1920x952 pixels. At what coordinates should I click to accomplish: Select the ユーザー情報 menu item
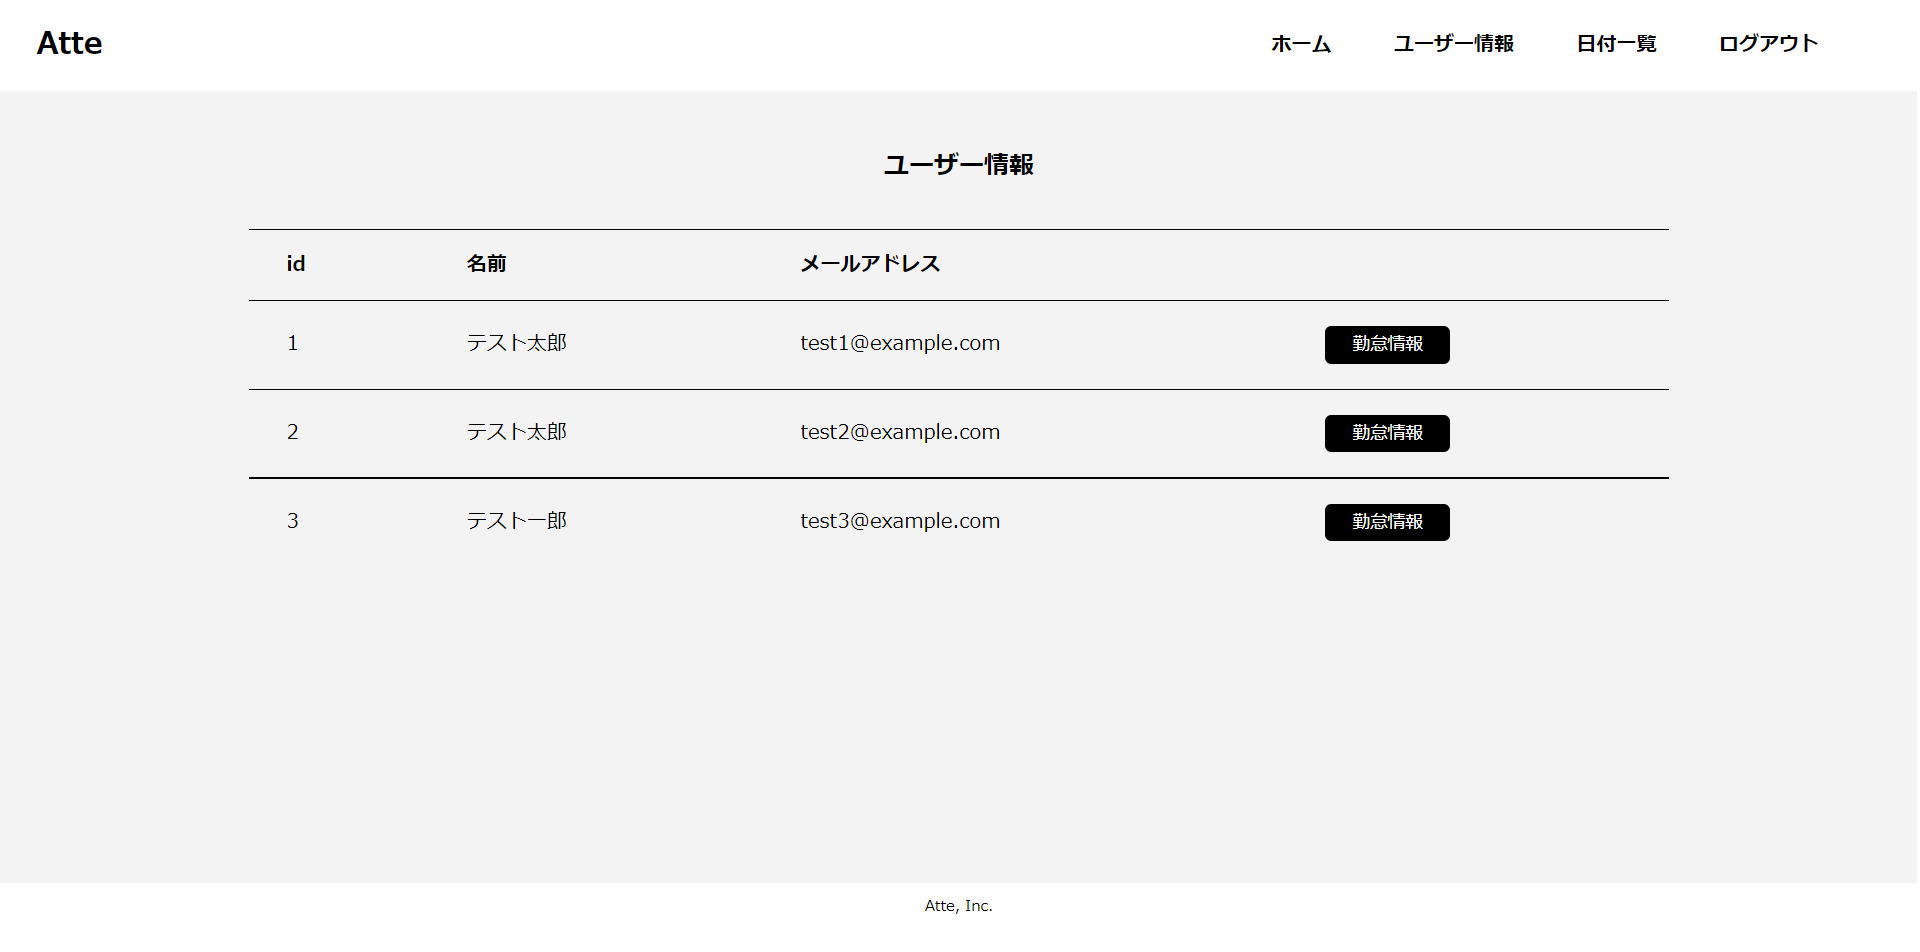(1453, 44)
